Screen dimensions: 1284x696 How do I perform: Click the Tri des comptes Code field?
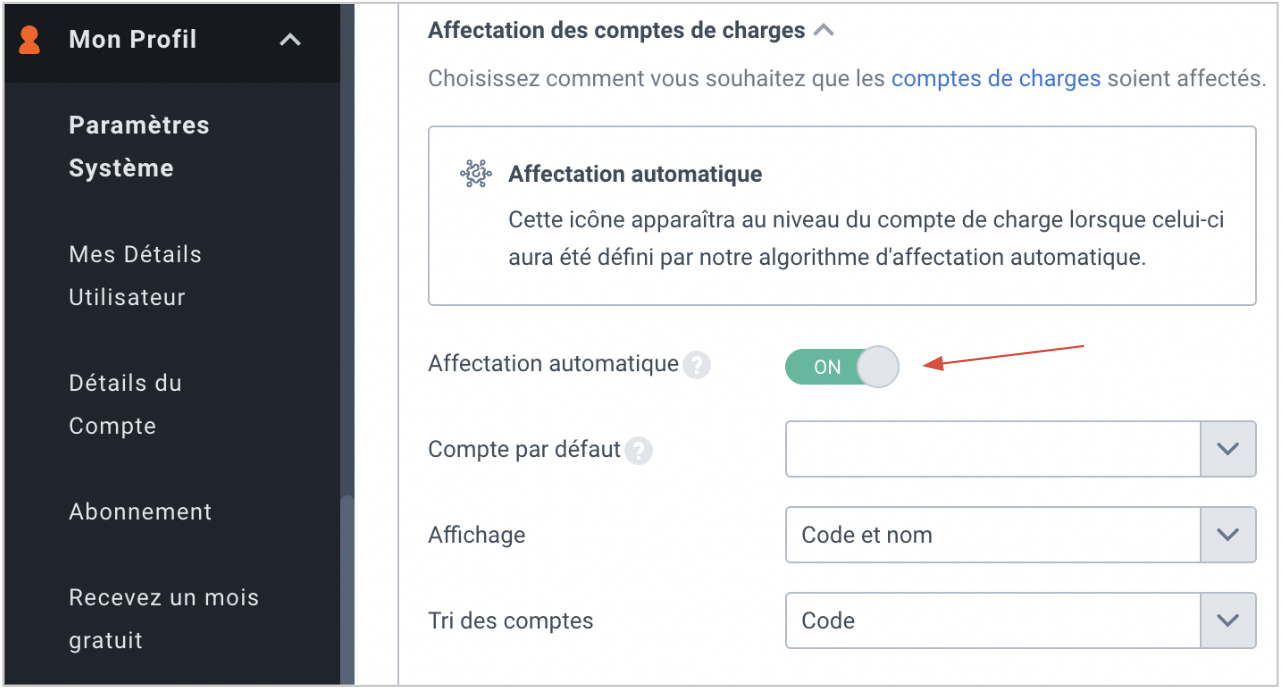point(993,621)
